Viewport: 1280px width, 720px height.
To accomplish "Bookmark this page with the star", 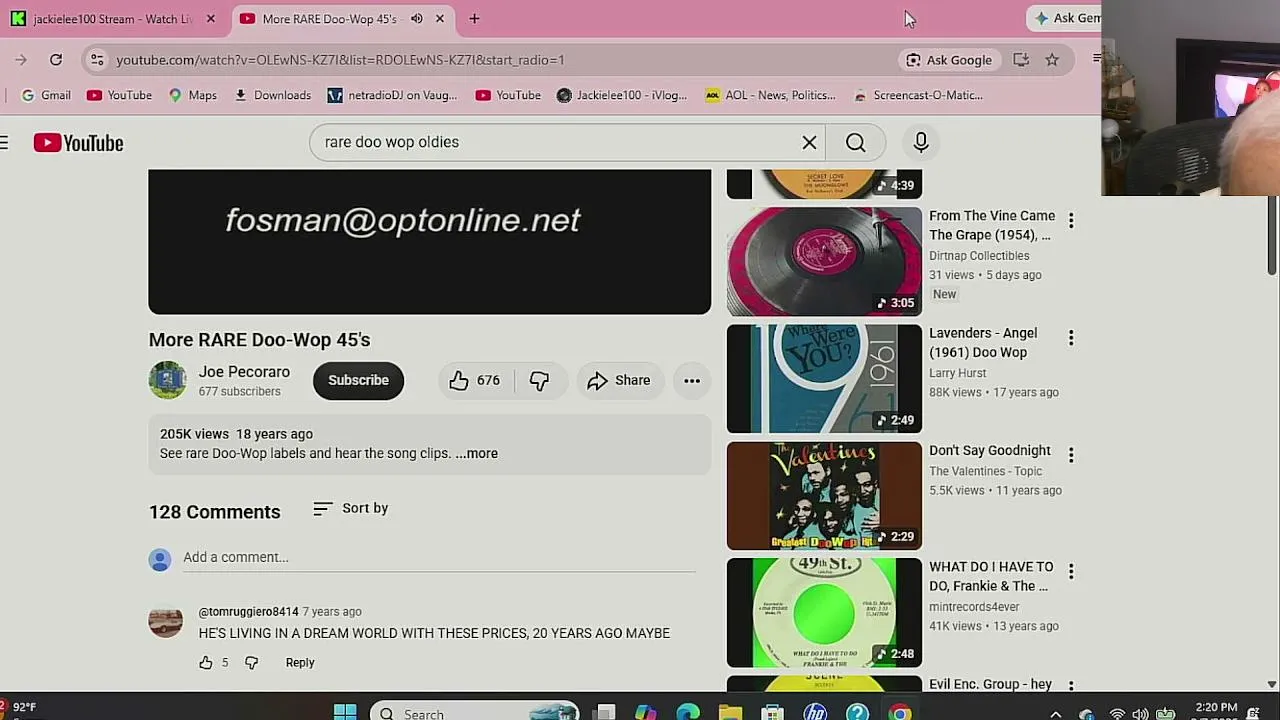I will click(x=1052, y=60).
